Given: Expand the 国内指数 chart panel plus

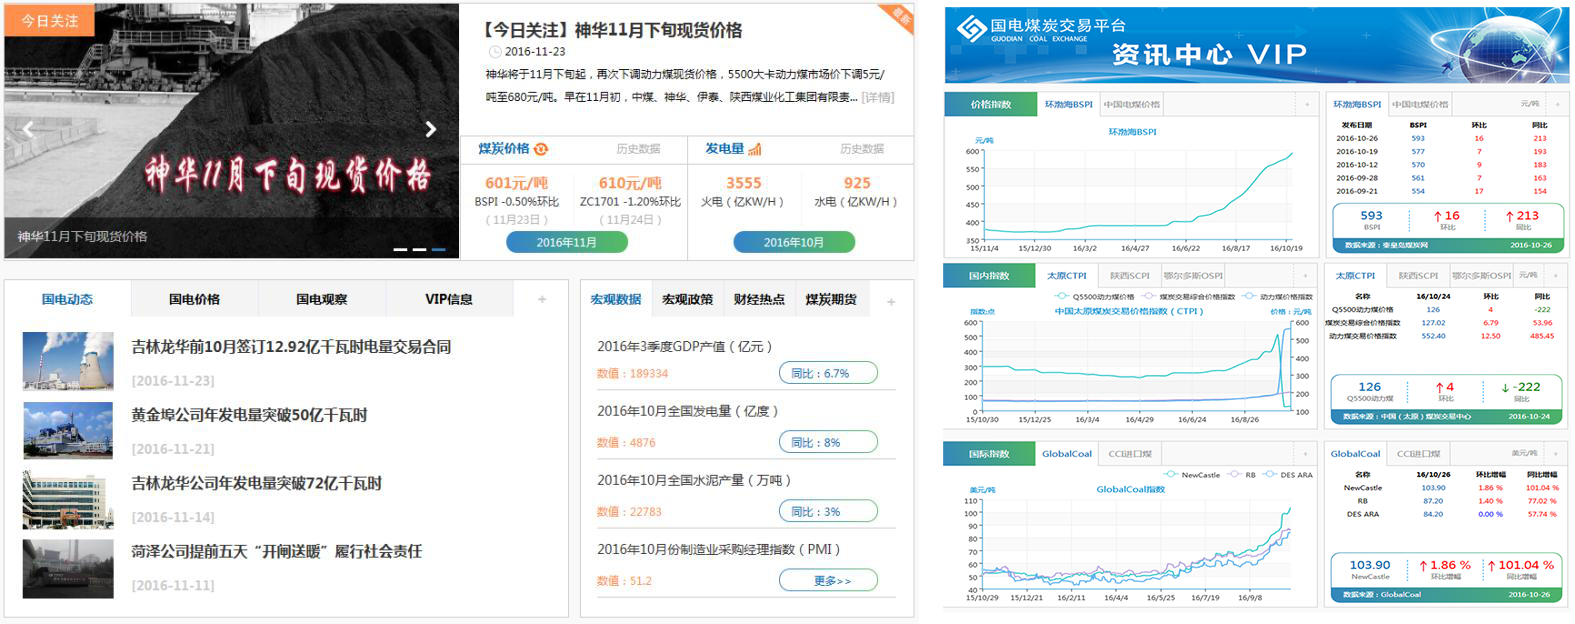Looking at the screenshot, I should point(1306,275).
